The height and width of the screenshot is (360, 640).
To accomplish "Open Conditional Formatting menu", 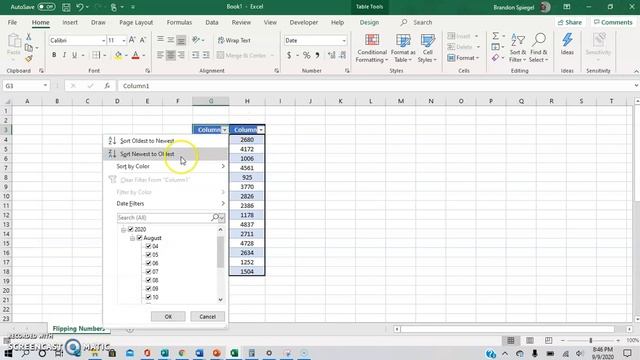I will pos(371,48).
